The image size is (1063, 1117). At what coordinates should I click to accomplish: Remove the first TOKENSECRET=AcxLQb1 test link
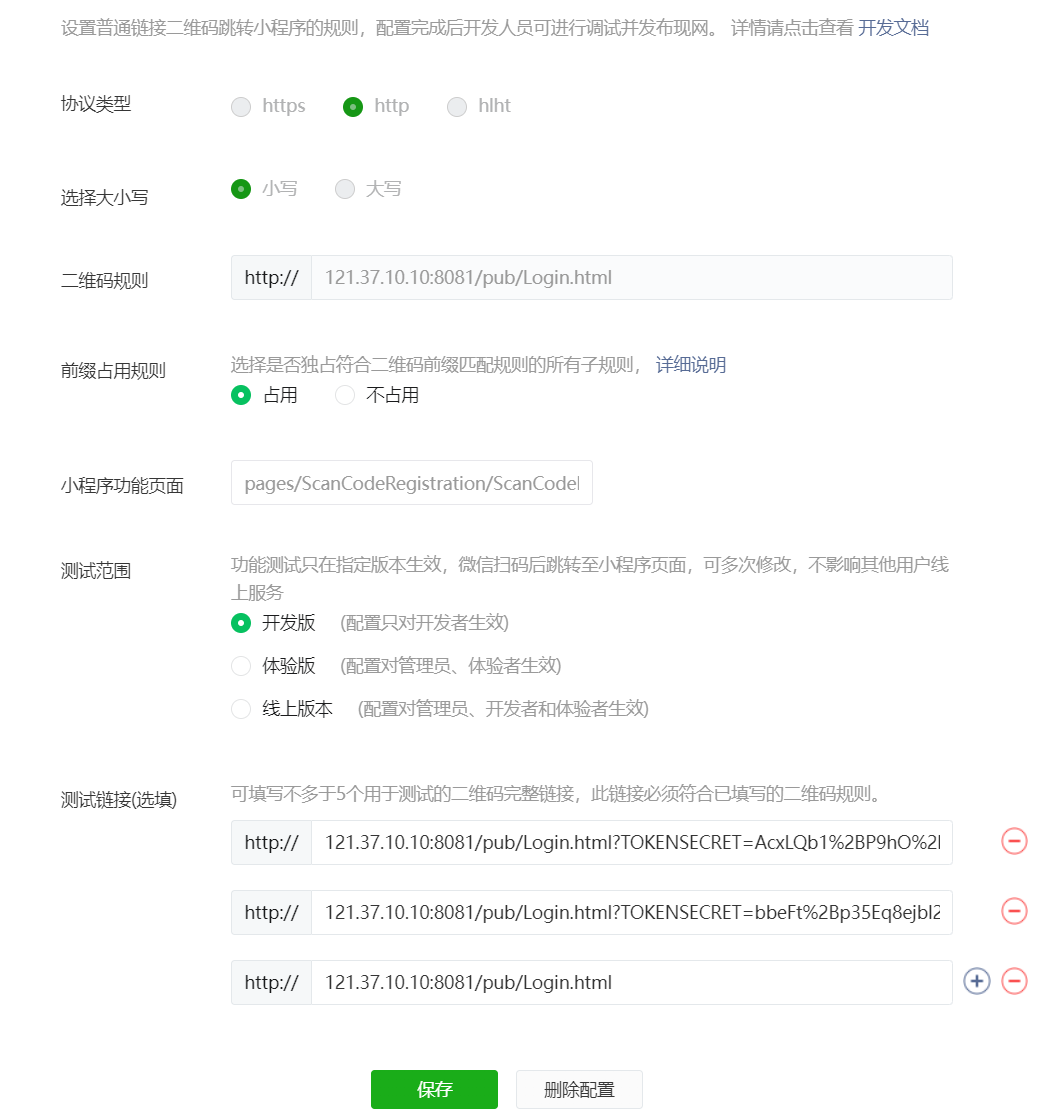coord(1014,841)
